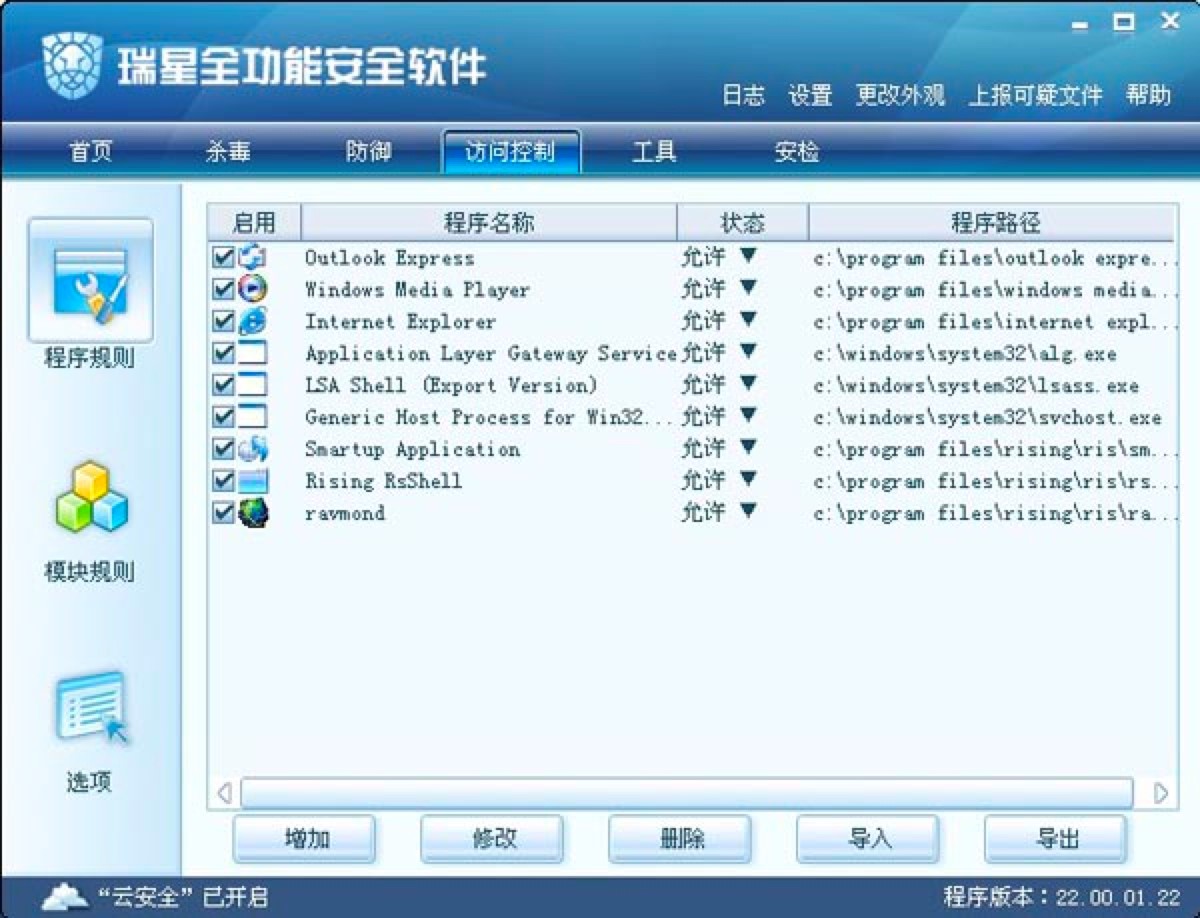Open status dropdown for Smartup Application
Image resolution: width=1200 pixels, height=918 pixels.
(748, 449)
